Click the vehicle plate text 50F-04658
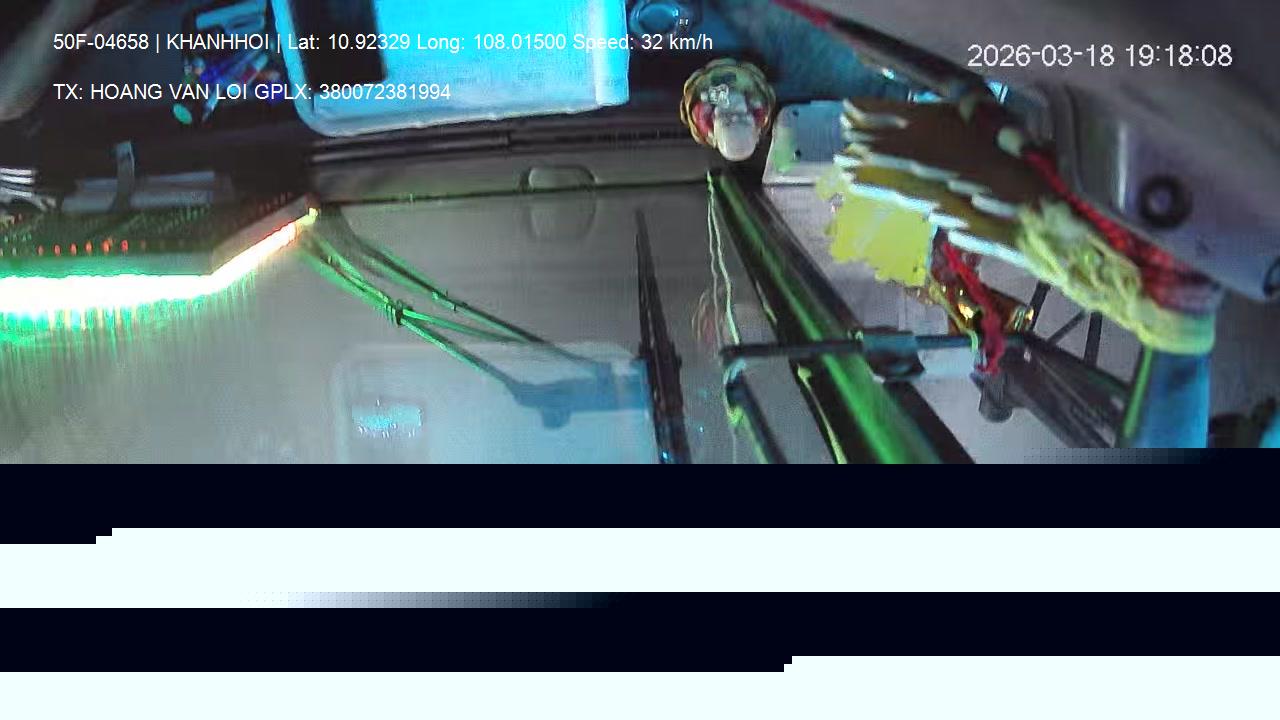The height and width of the screenshot is (720, 1280). point(100,42)
